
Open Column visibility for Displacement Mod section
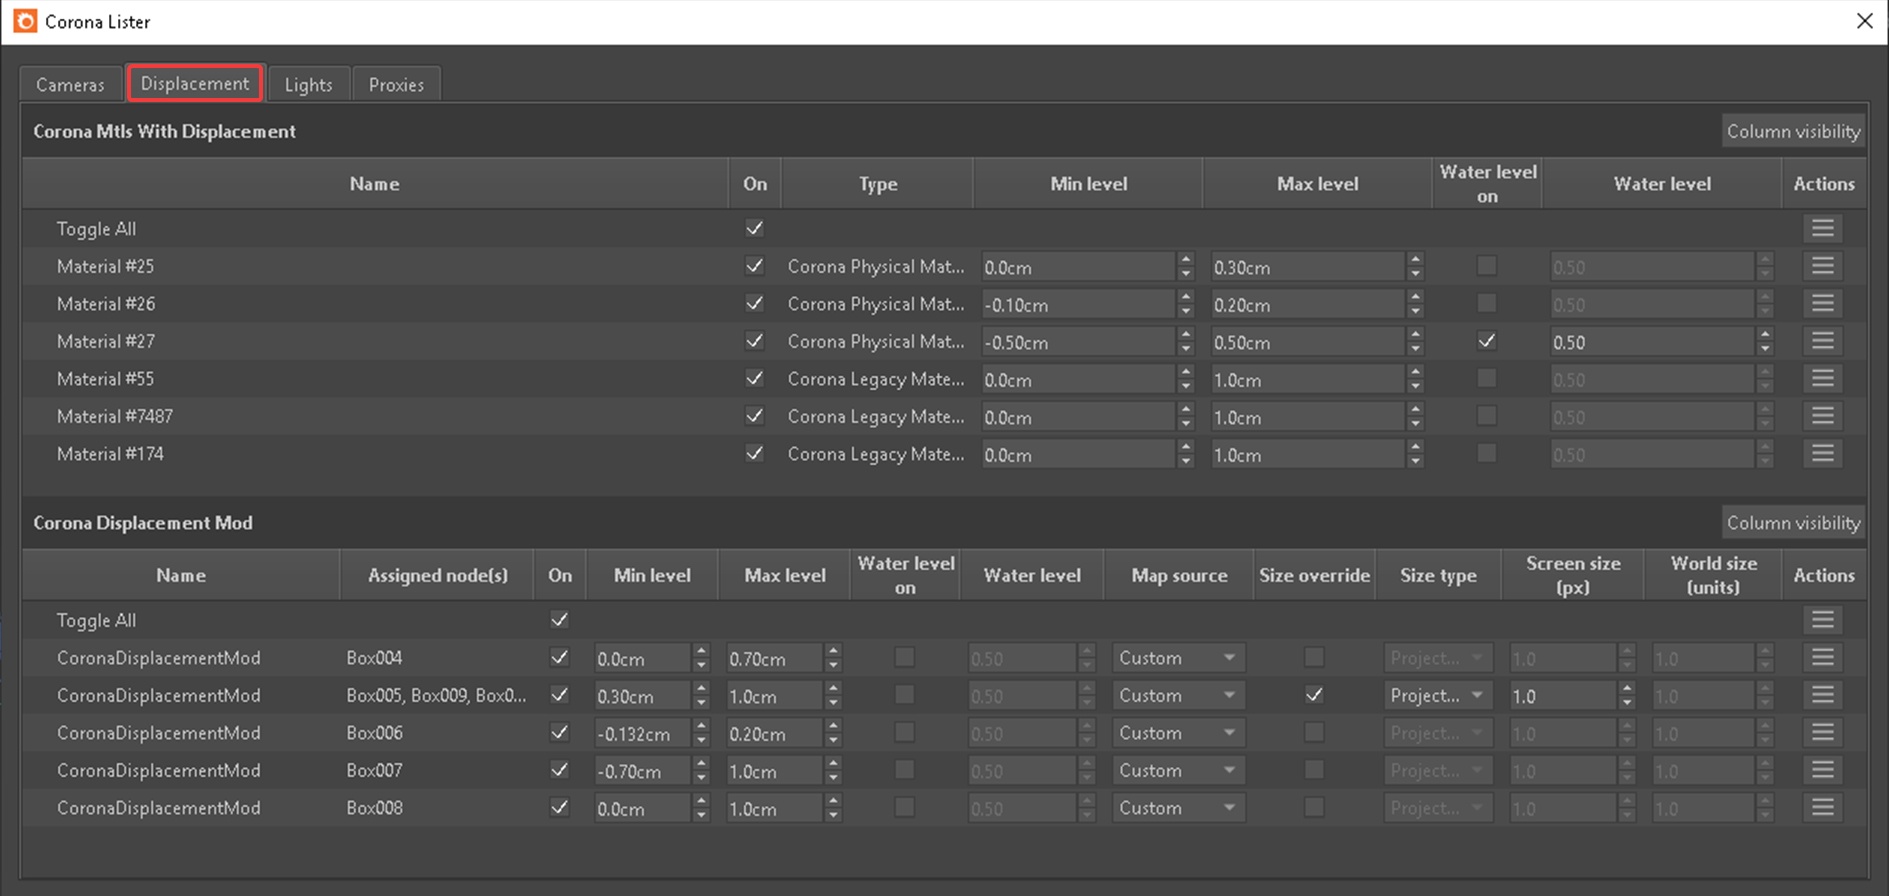1793,523
